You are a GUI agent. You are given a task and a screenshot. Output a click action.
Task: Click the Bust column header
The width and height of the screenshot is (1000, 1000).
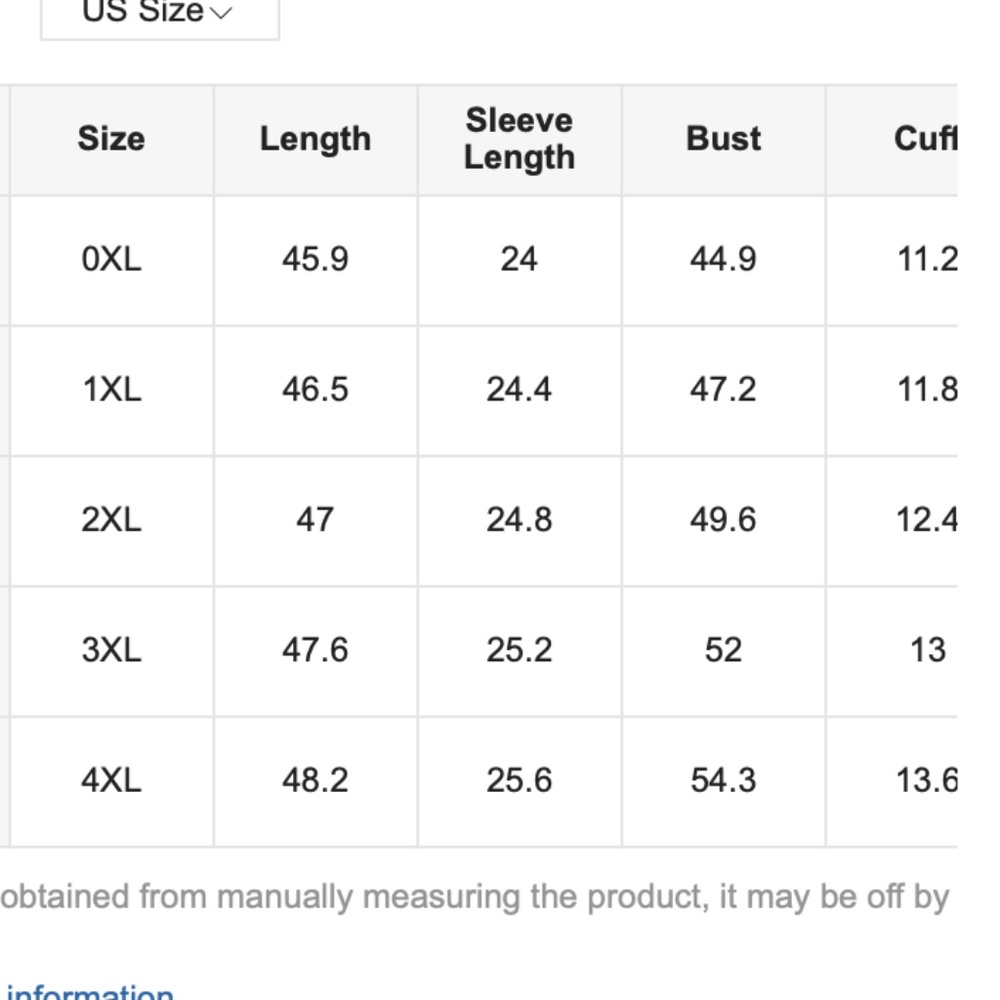[x=723, y=139]
